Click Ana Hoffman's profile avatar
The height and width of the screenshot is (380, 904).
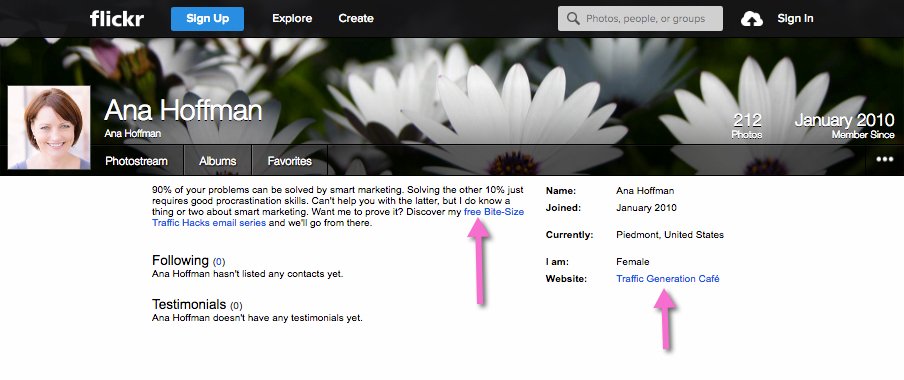point(49,127)
